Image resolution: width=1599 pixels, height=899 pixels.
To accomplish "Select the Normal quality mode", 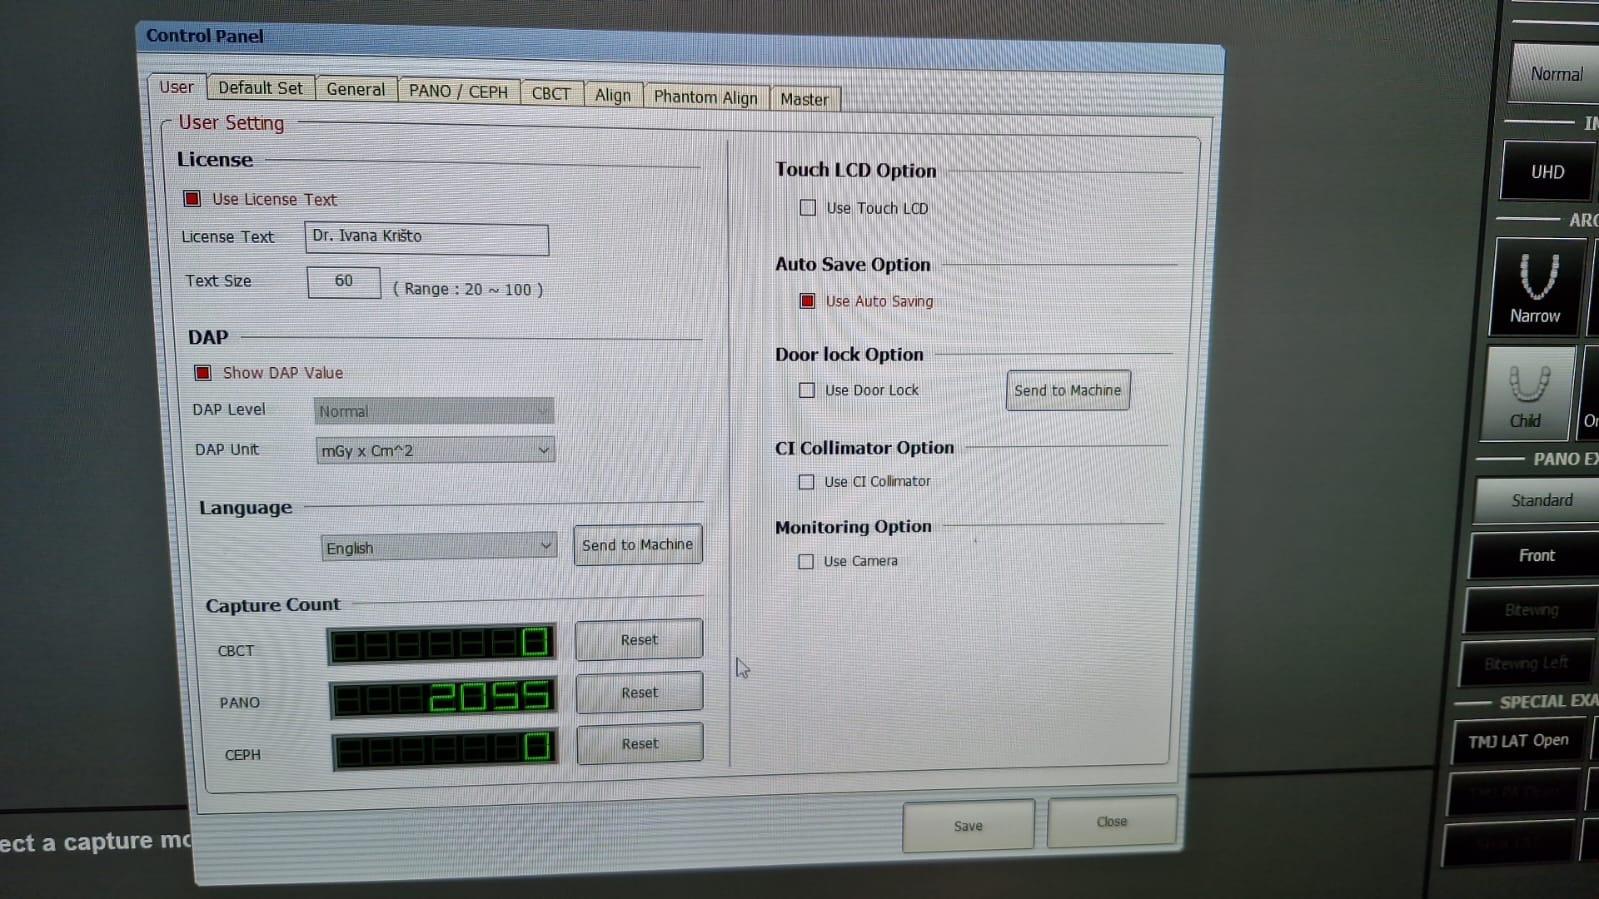I will (1555, 74).
